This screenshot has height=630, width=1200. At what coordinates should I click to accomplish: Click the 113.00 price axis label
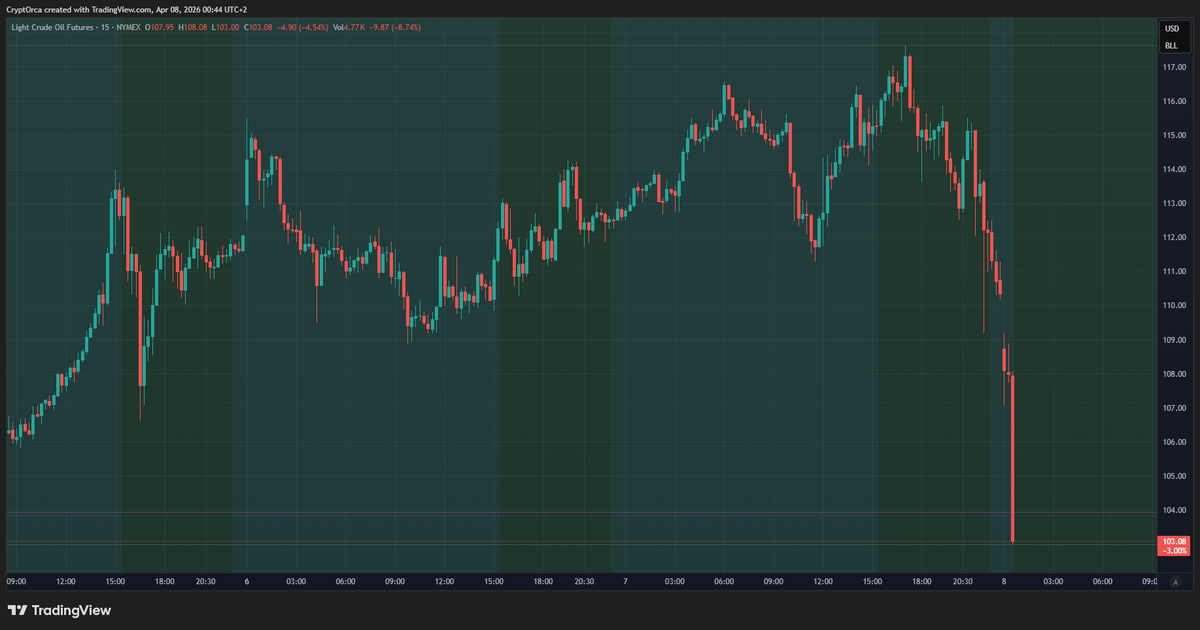click(x=1174, y=203)
